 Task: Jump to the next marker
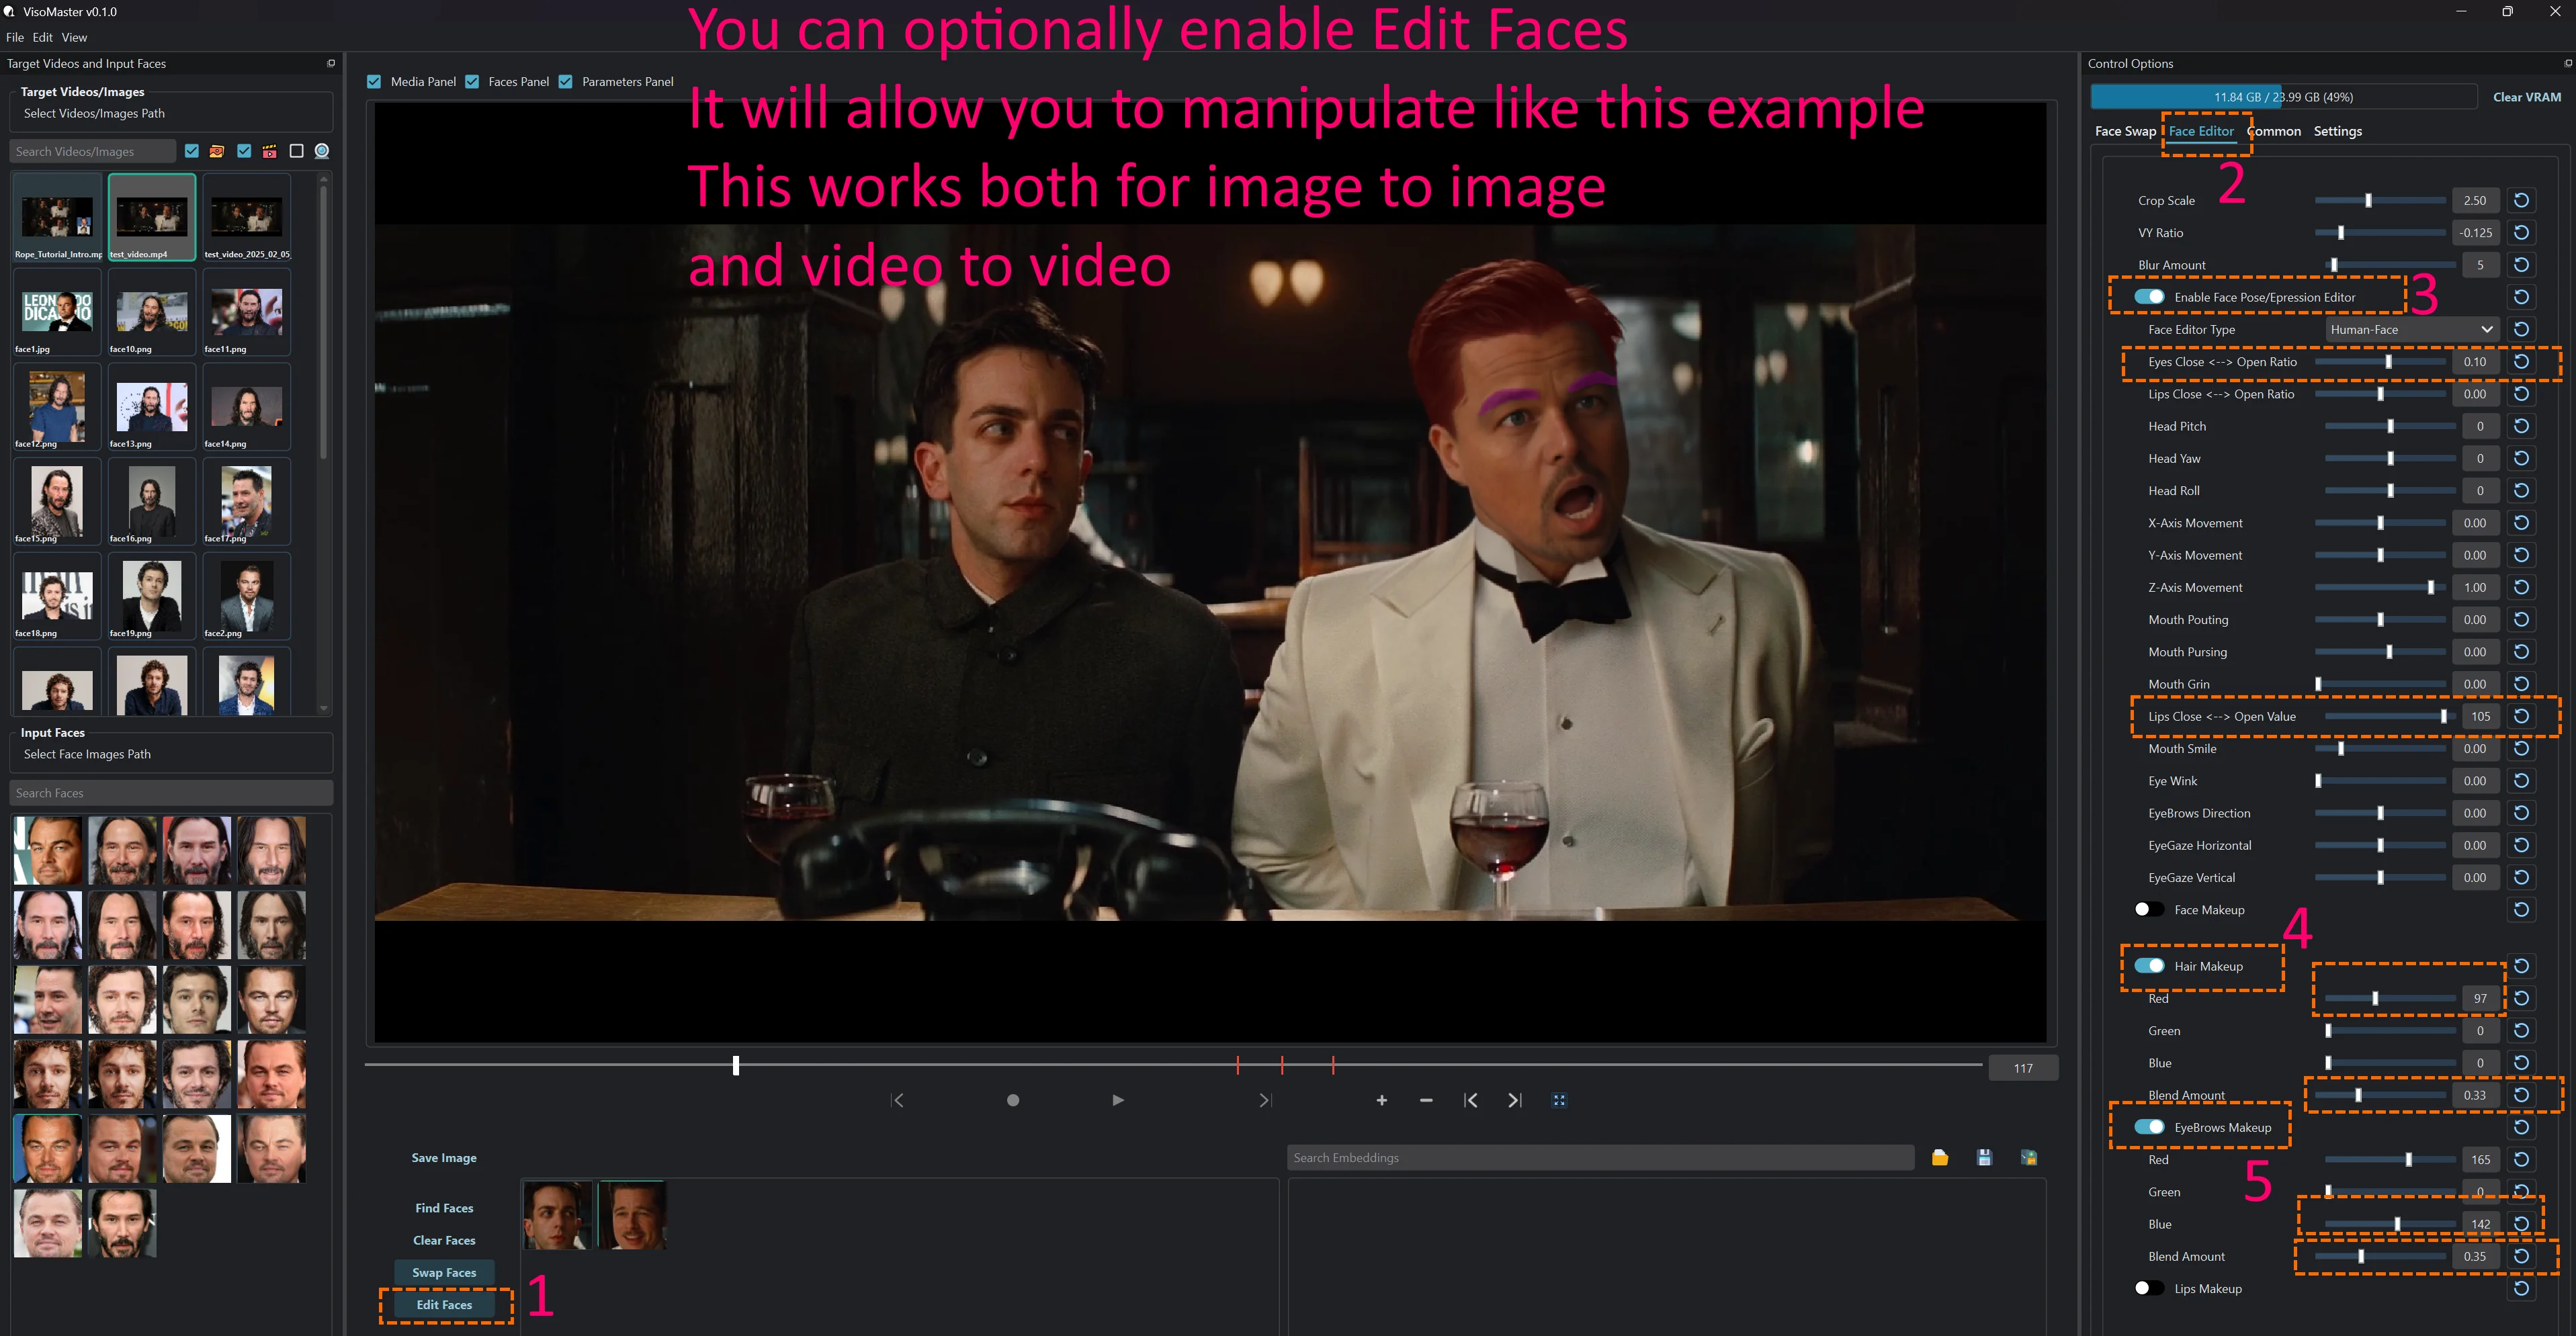[x=1515, y=1100]
